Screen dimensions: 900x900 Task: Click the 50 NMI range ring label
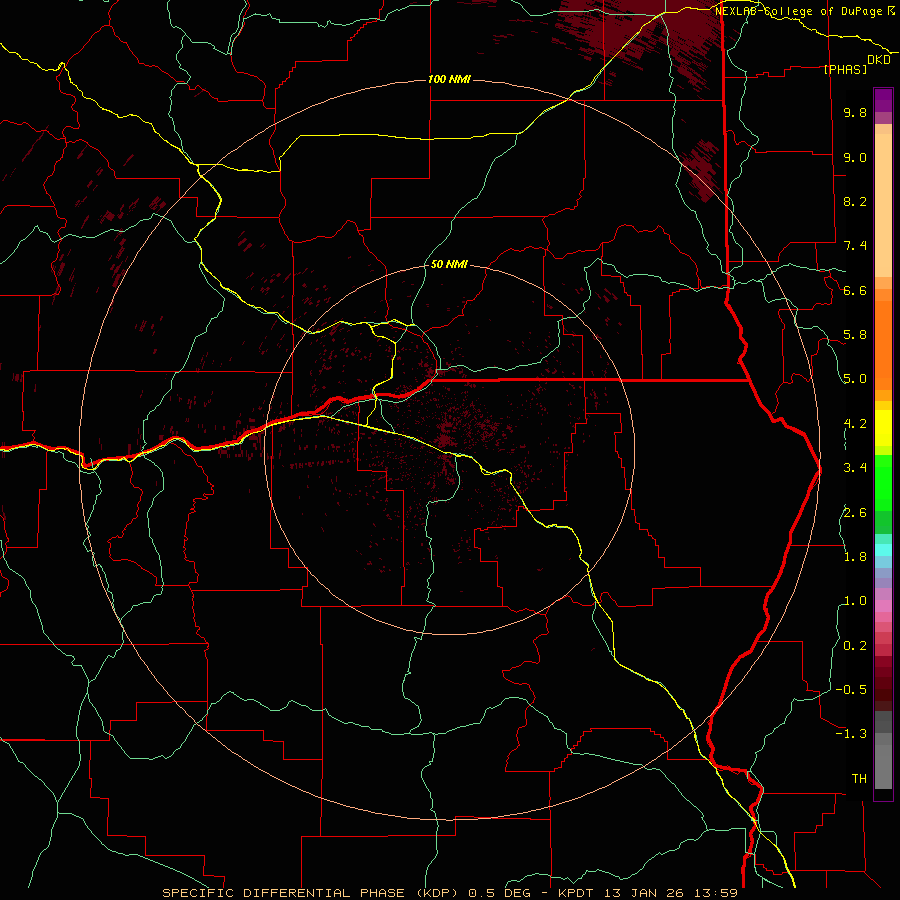click(x=449, y=264)
